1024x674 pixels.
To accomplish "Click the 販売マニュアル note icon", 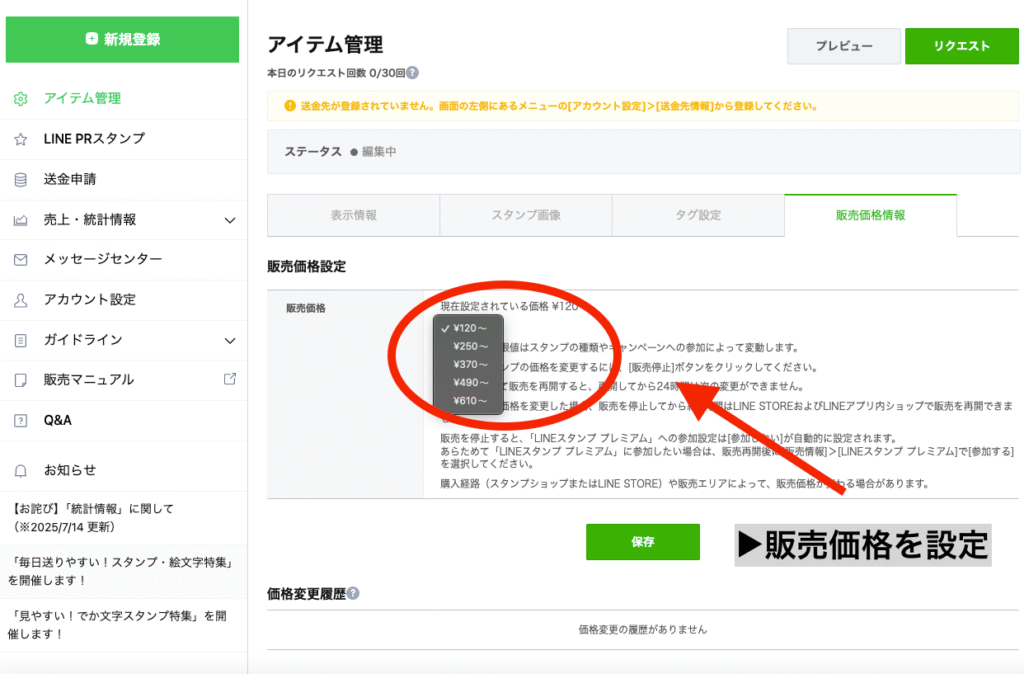I will tap(21, 380).
